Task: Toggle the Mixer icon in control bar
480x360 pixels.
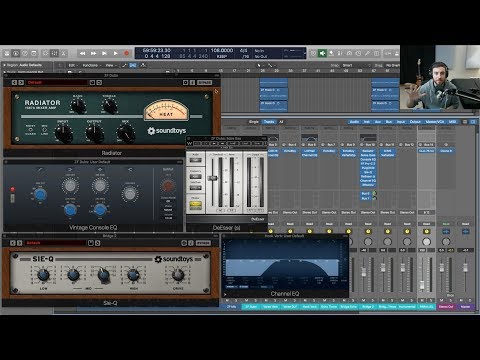Action: pos(55,53)
